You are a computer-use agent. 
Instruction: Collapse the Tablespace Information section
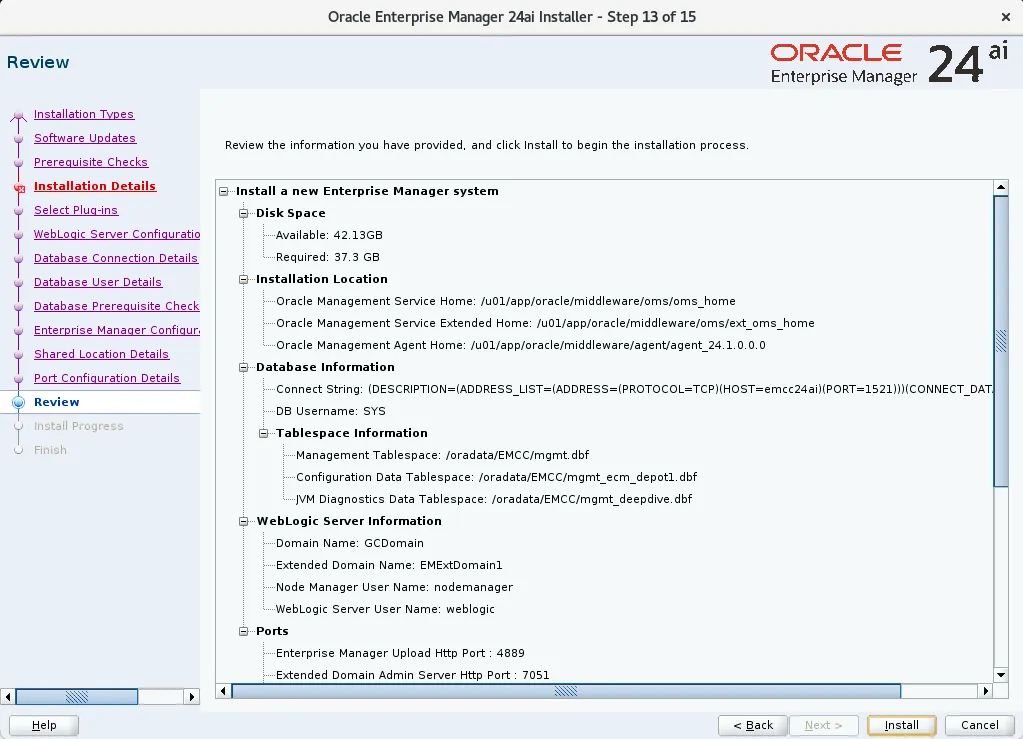263,433
